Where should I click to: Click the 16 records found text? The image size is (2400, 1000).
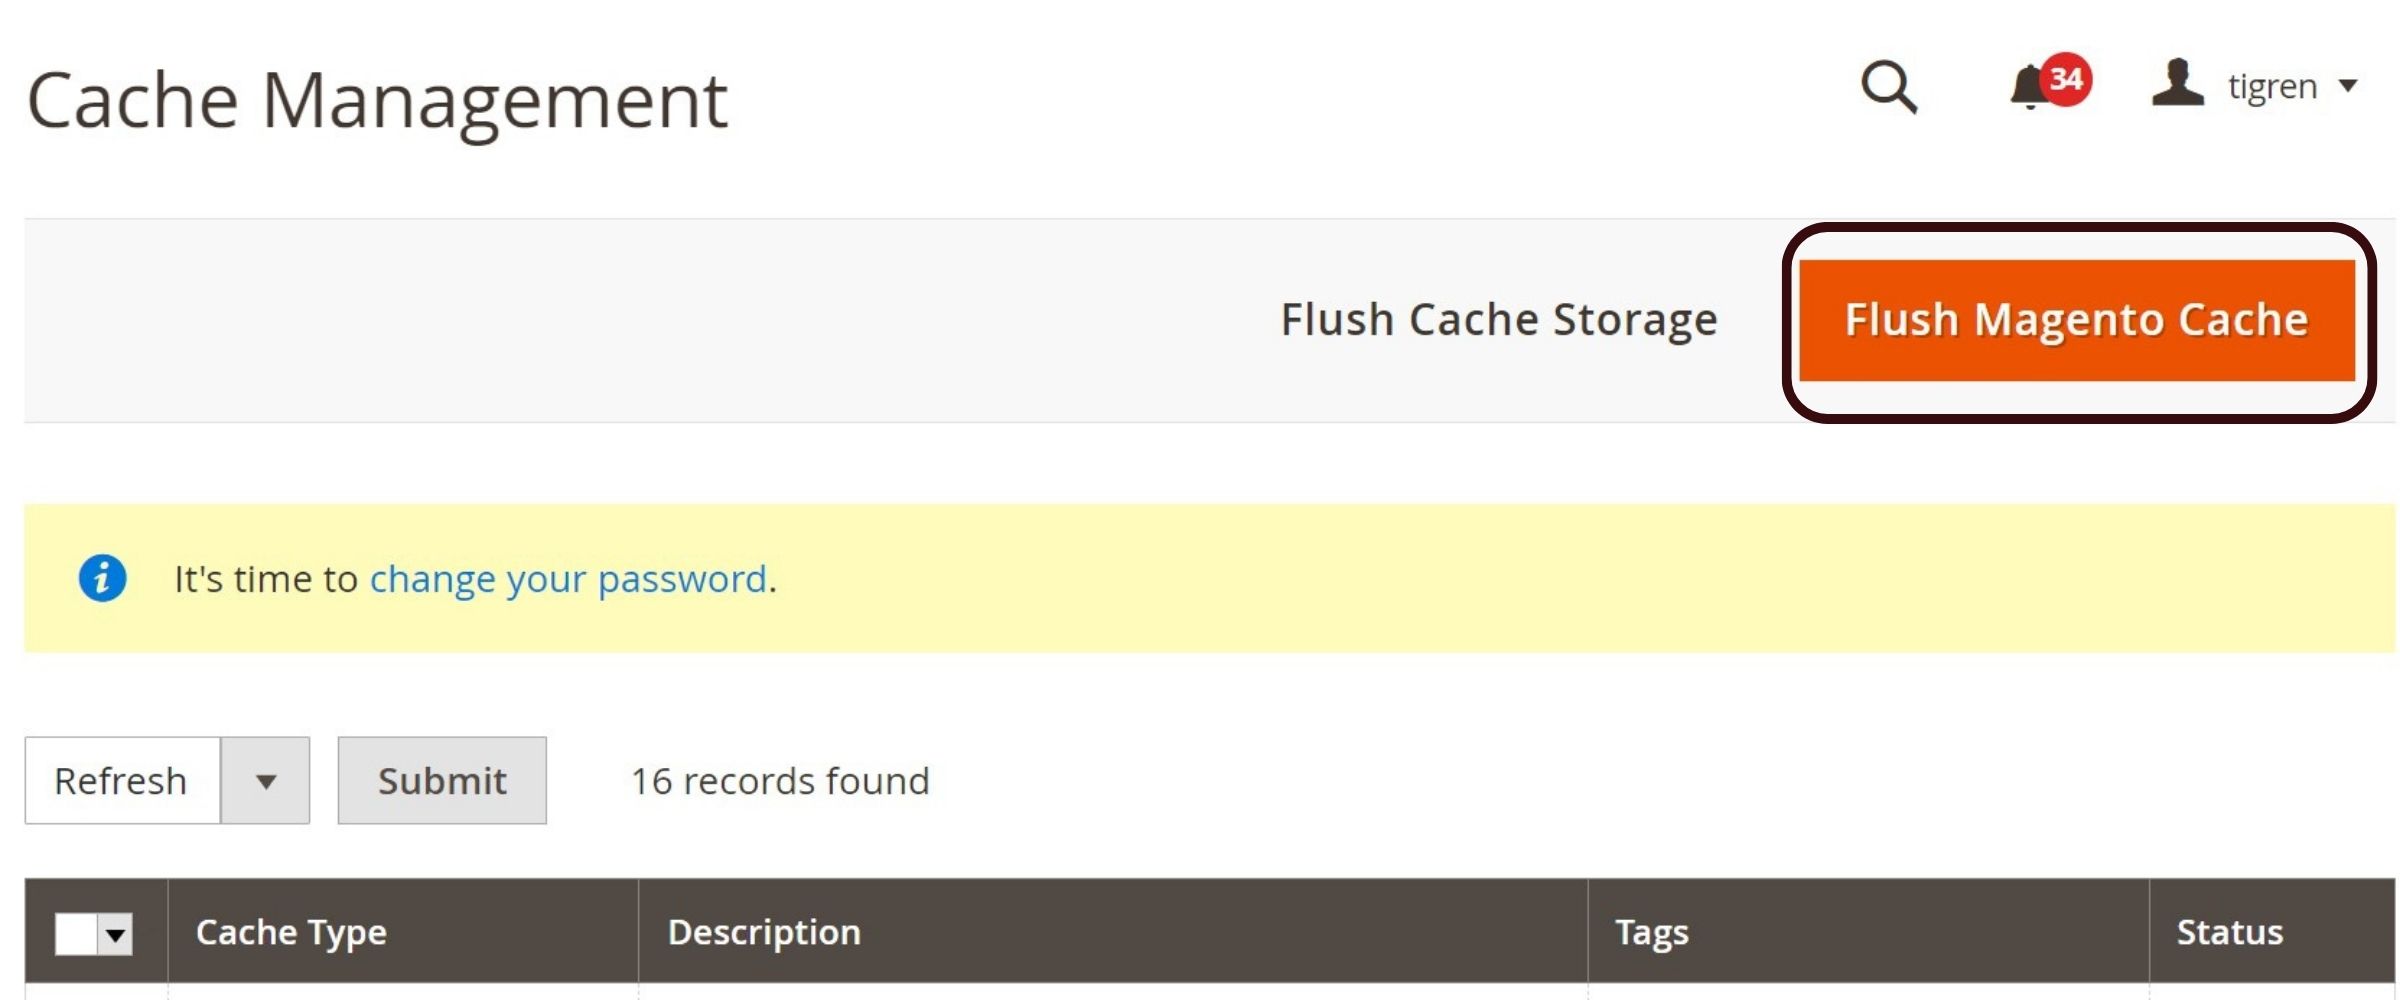780,781
